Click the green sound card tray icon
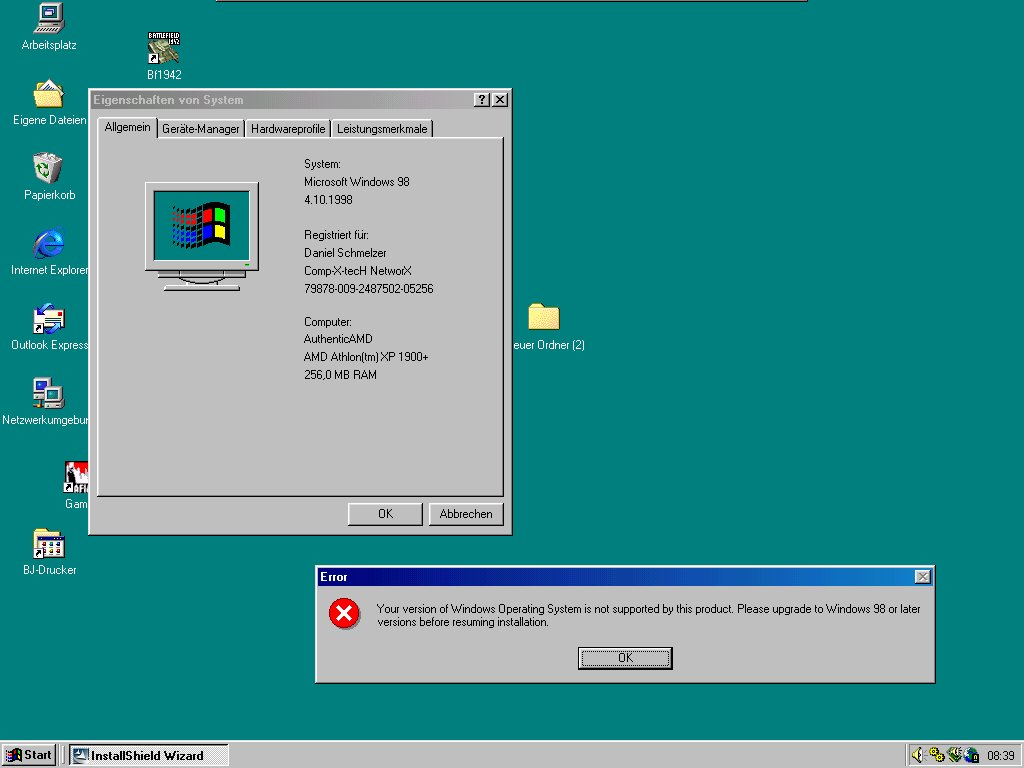 954,755
